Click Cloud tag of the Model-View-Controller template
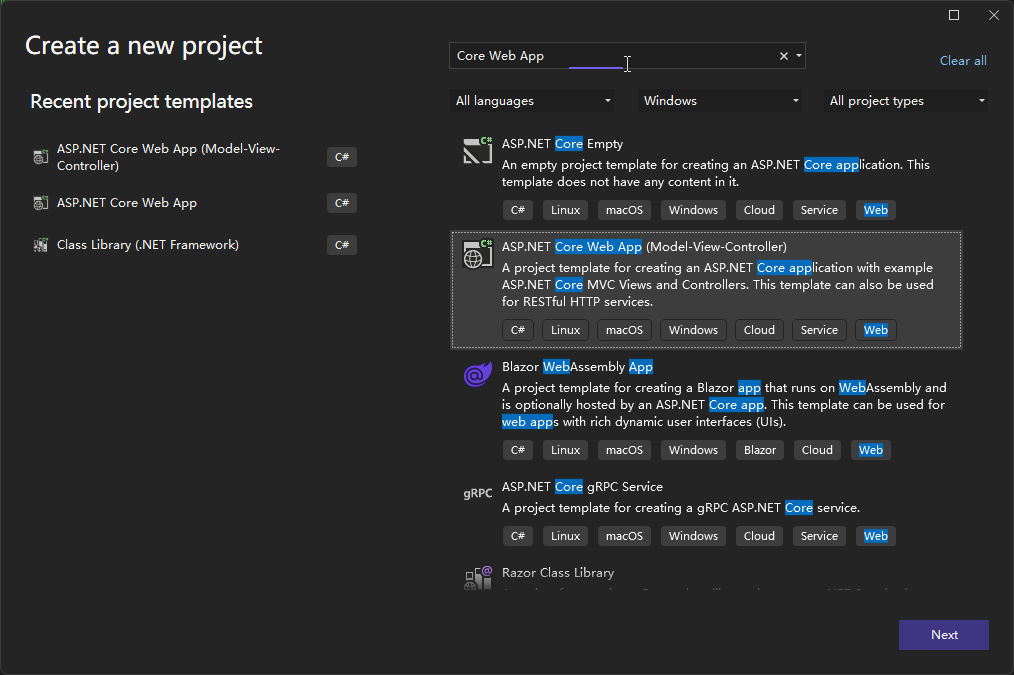 (x=759, y=330)
